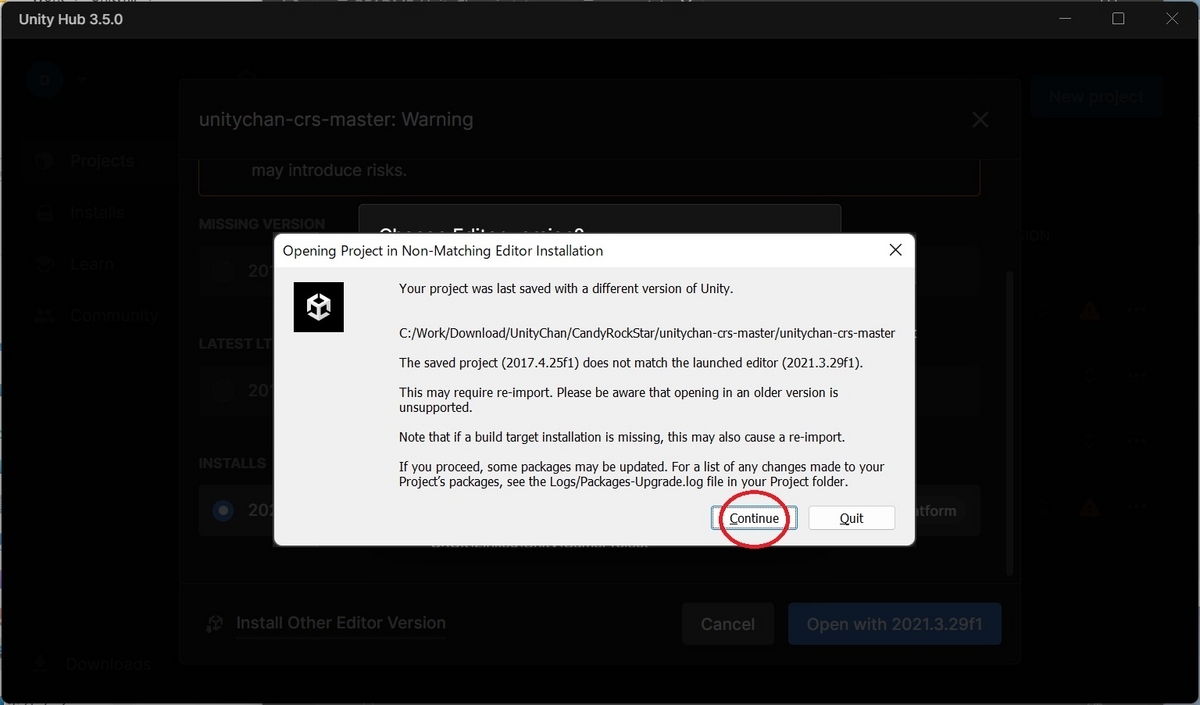Close the unitychan-crs-master Warning panel
Viewport: 1200px width, 705px height.
pyautogui.click(x=980, y=120)
